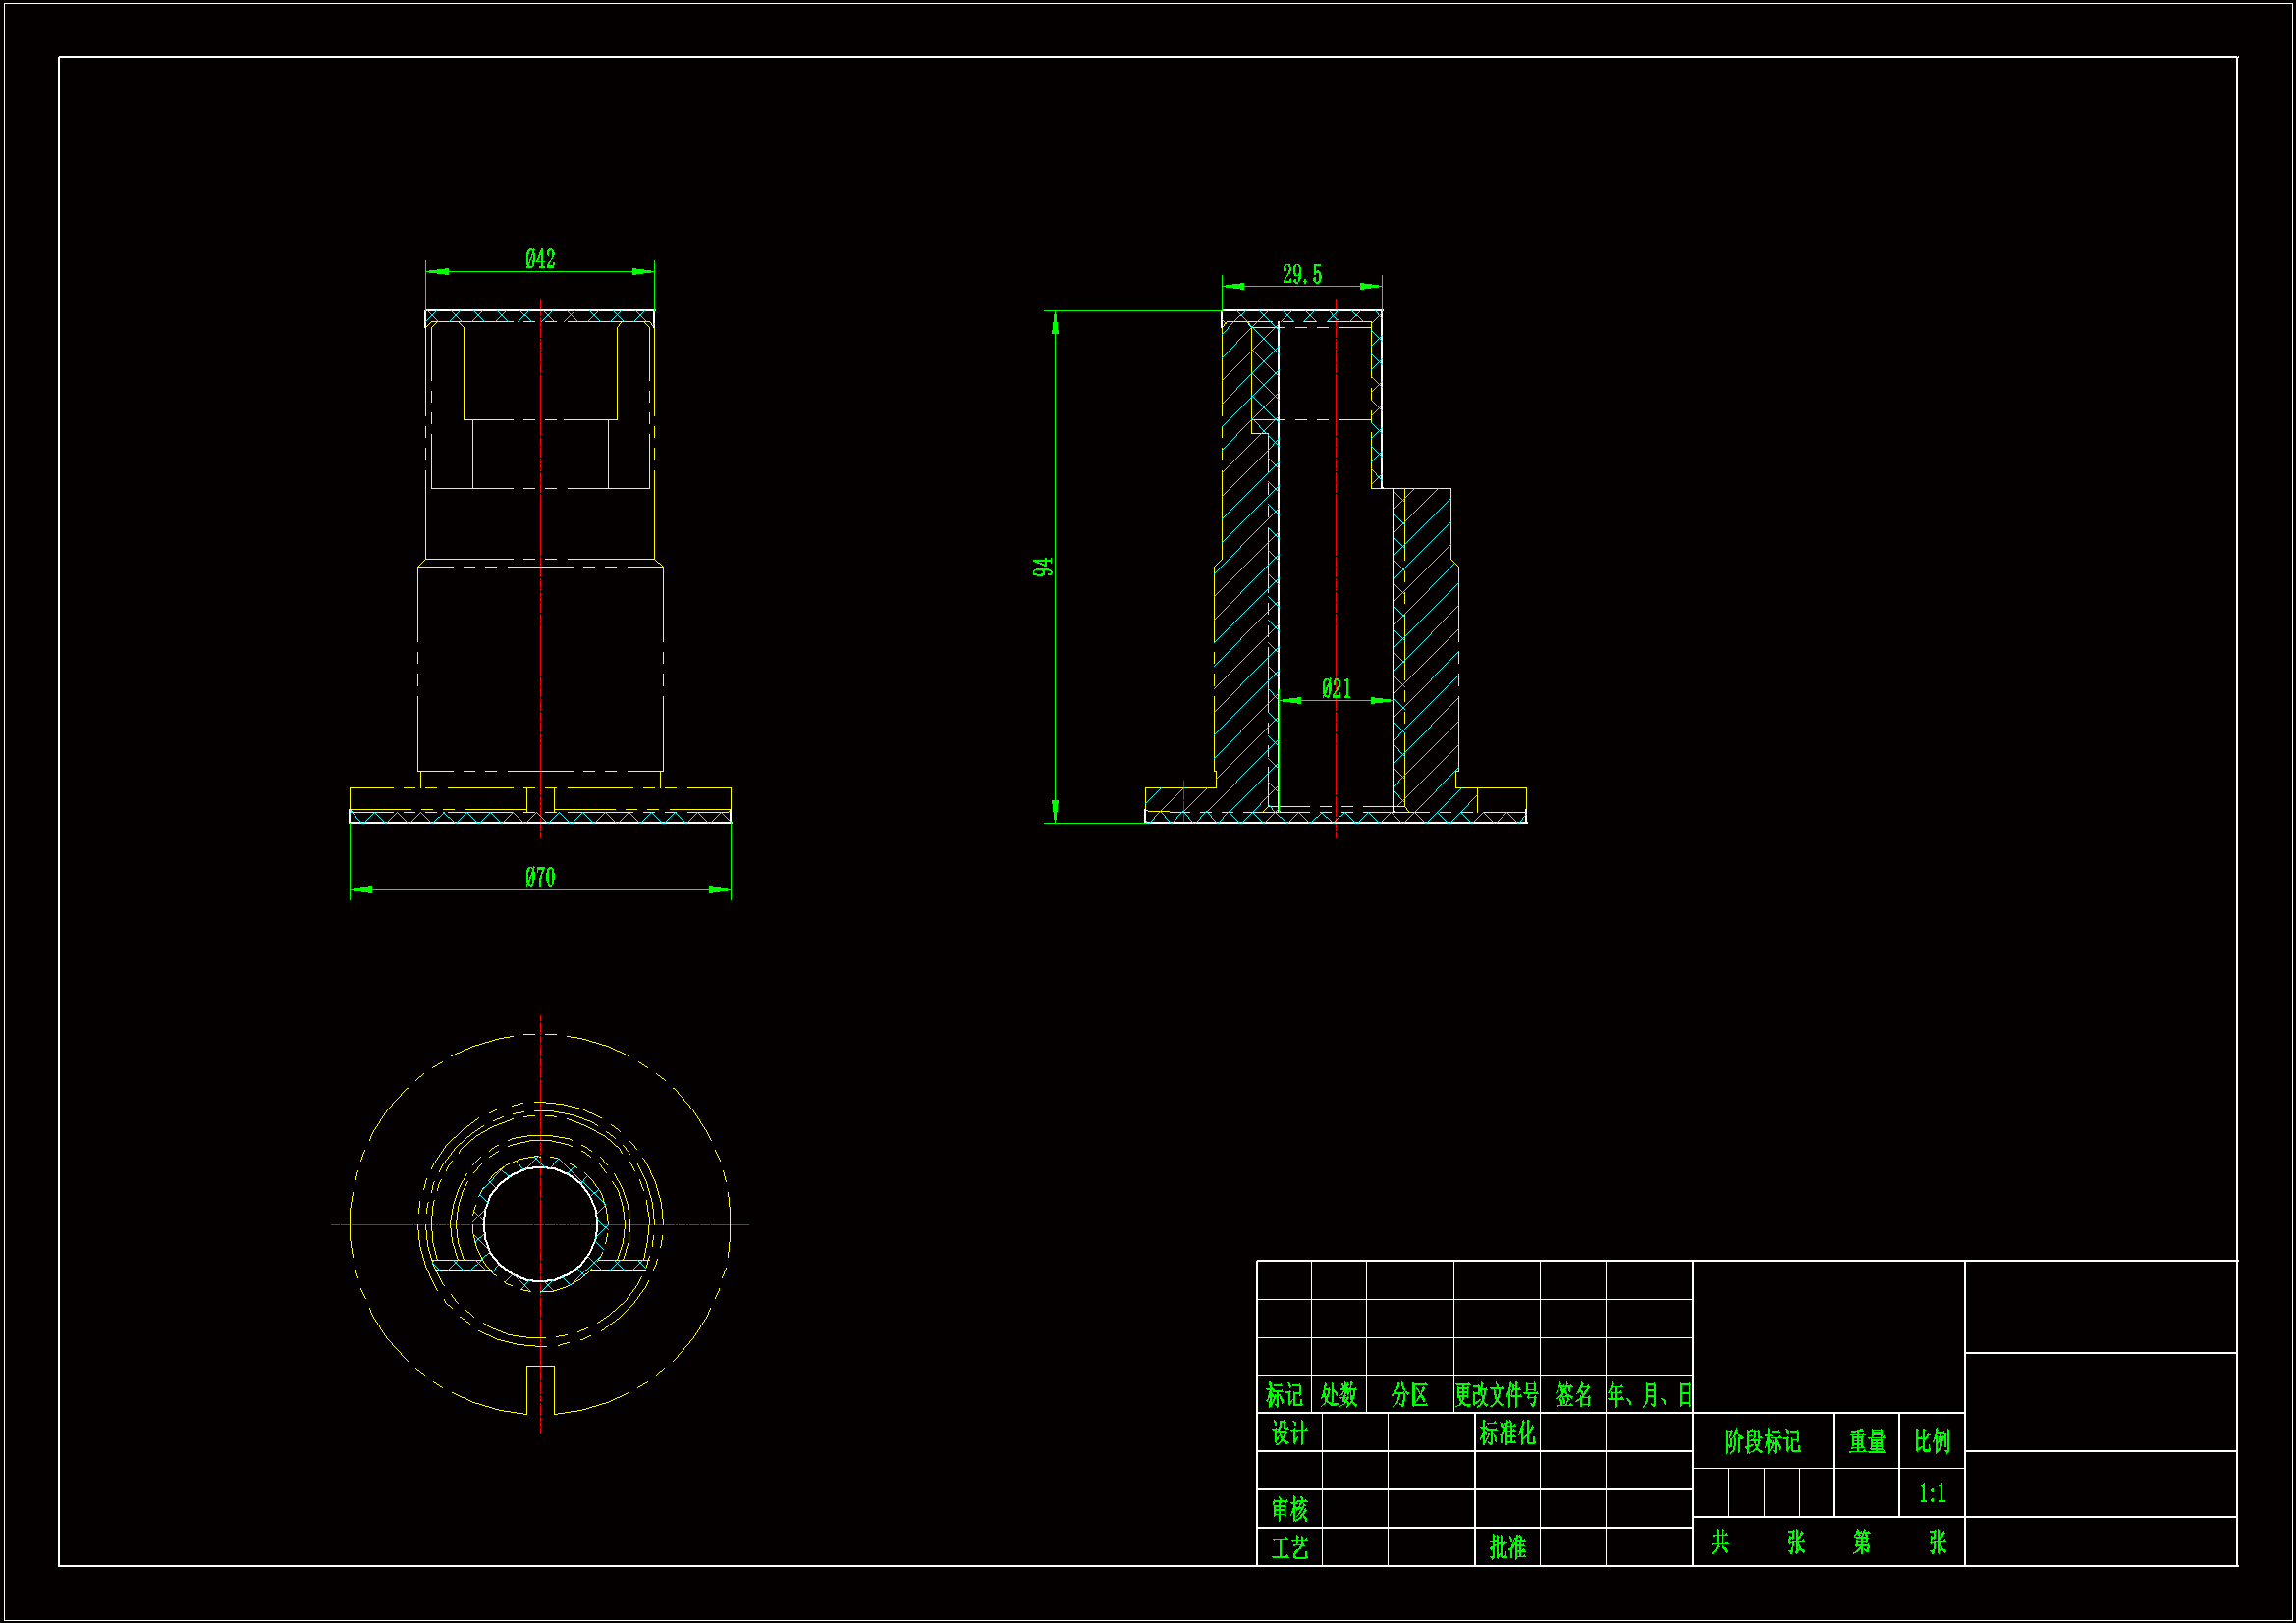Screen dimensions: 2296x1623
Task: Select the 标准化 title block cell
Action: pyautogui.click(x=1507, y=1433)
